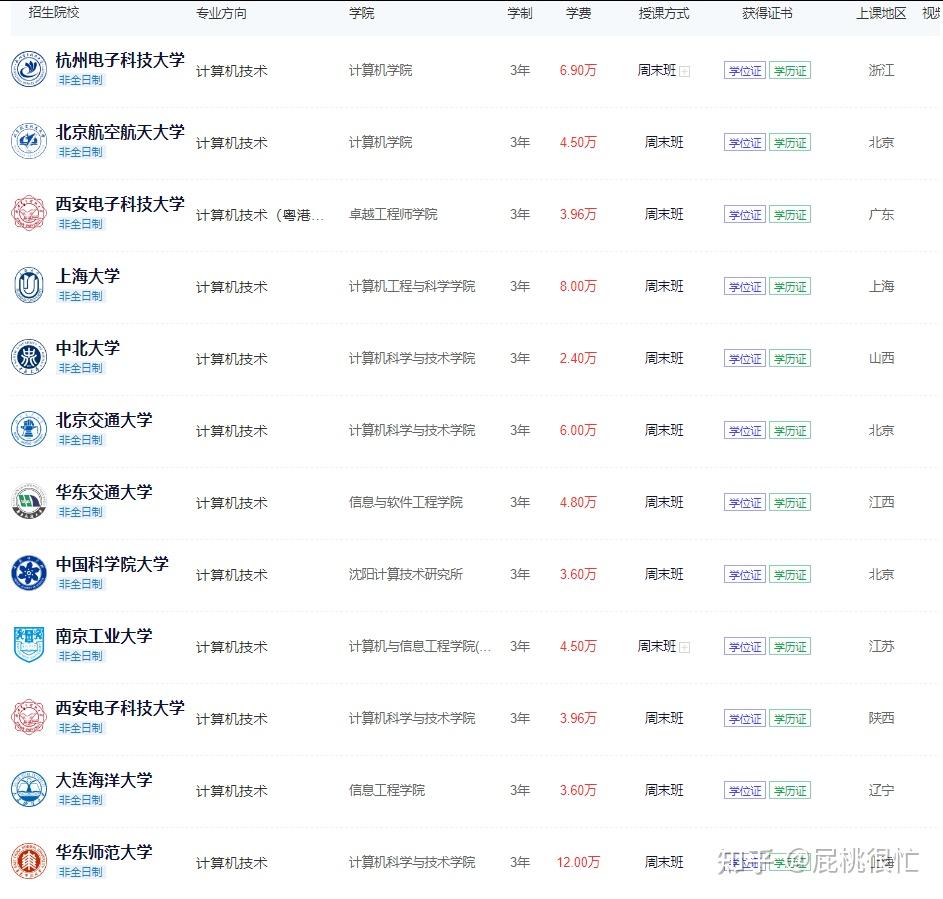Click the 华东师范大学 logo icon
Viewport: 943px width, 899px height.
29,861
